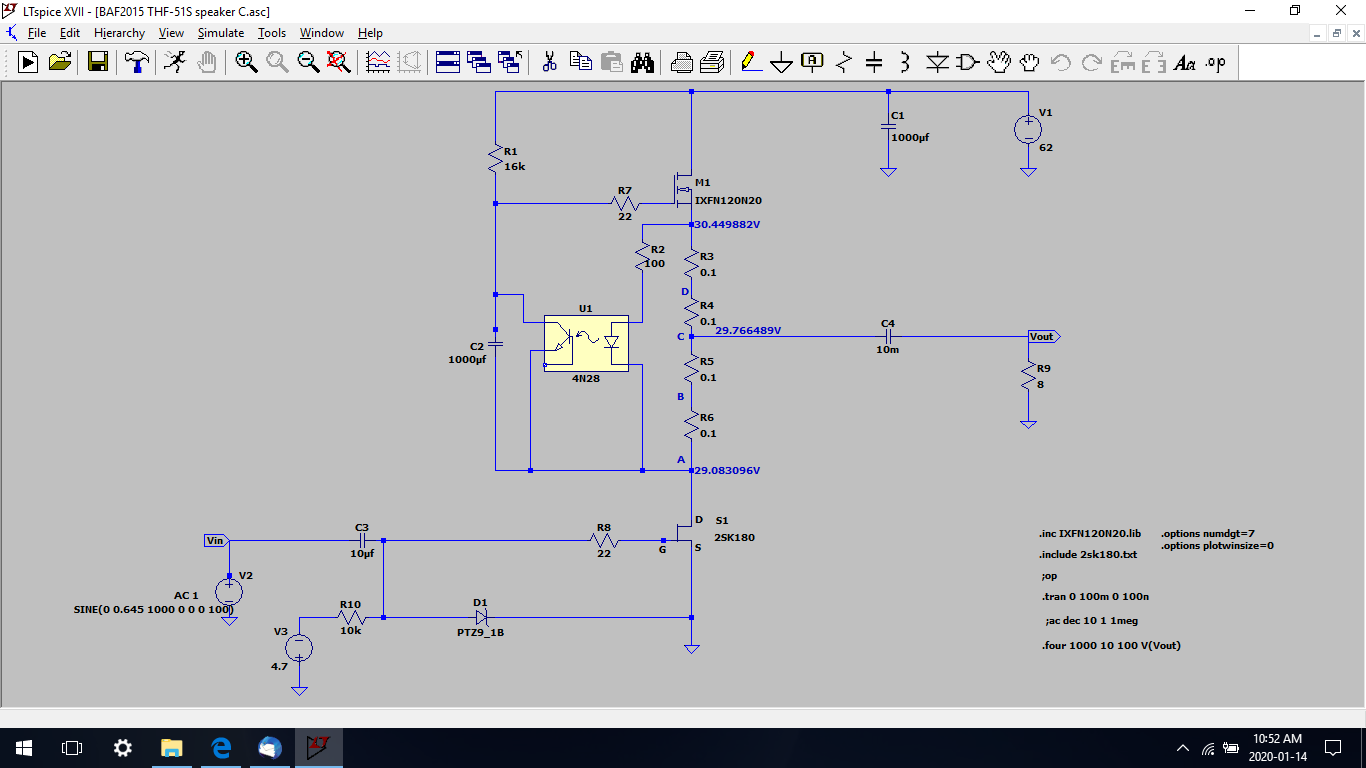Click the Close All Windows toolbar icon
Image resolution: width=1366 pixels, height=768 pixels.
coord(511,62)
